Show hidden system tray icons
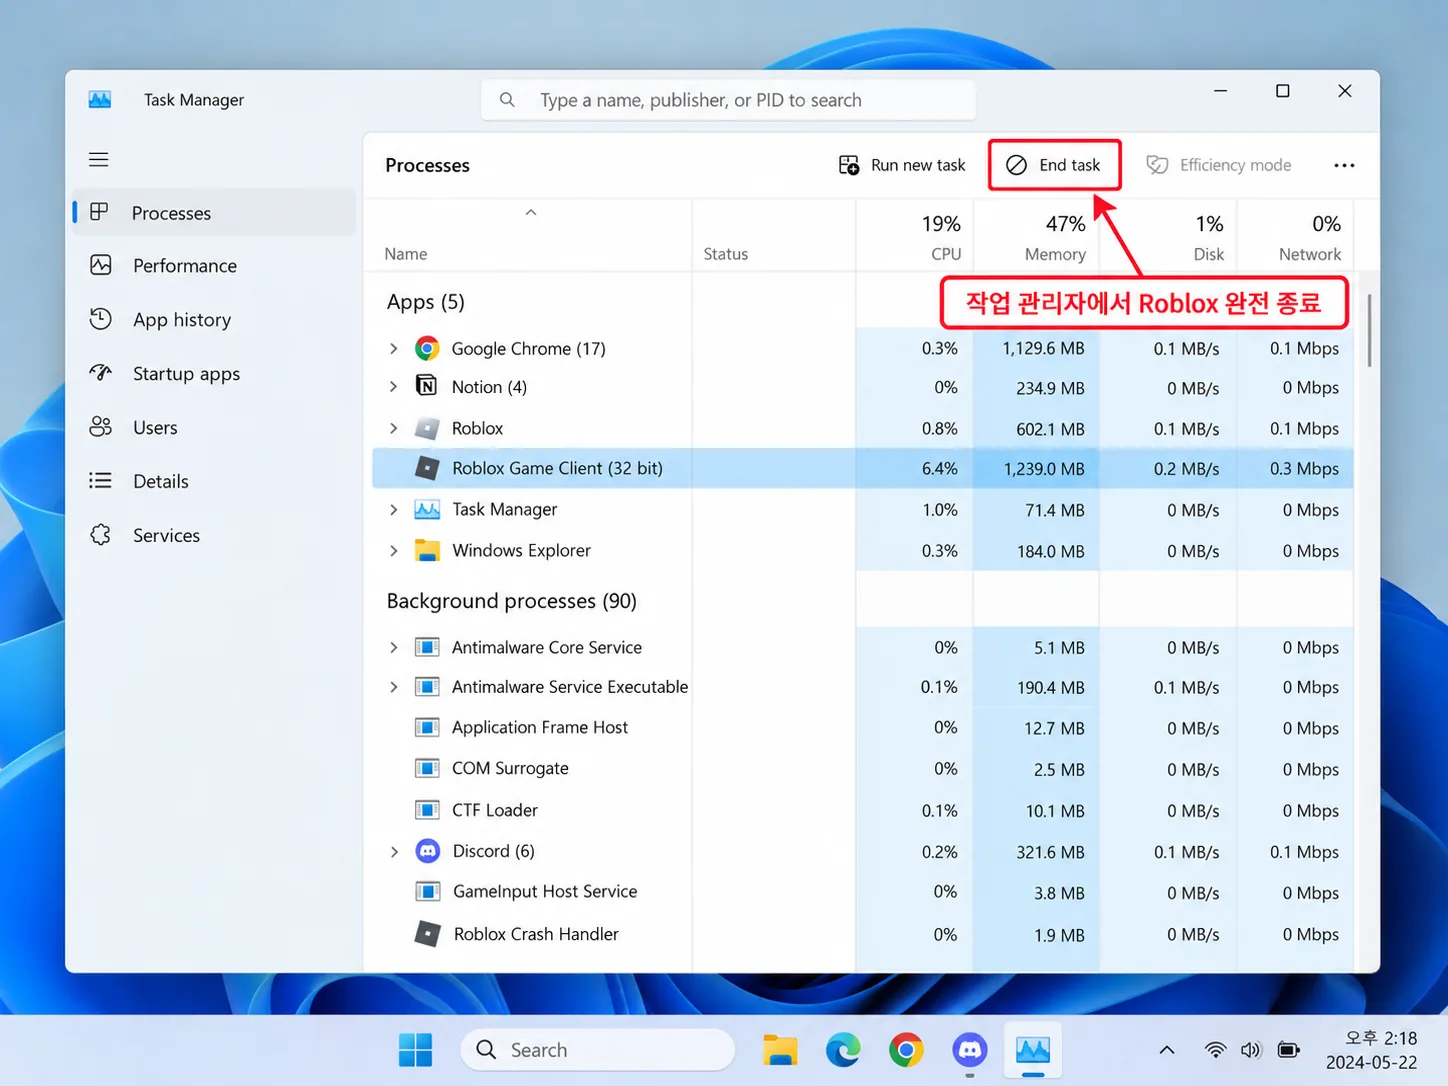Image resolution: width=1448 pixels, height=1086 pixels. click(x=1166, y=1050)
